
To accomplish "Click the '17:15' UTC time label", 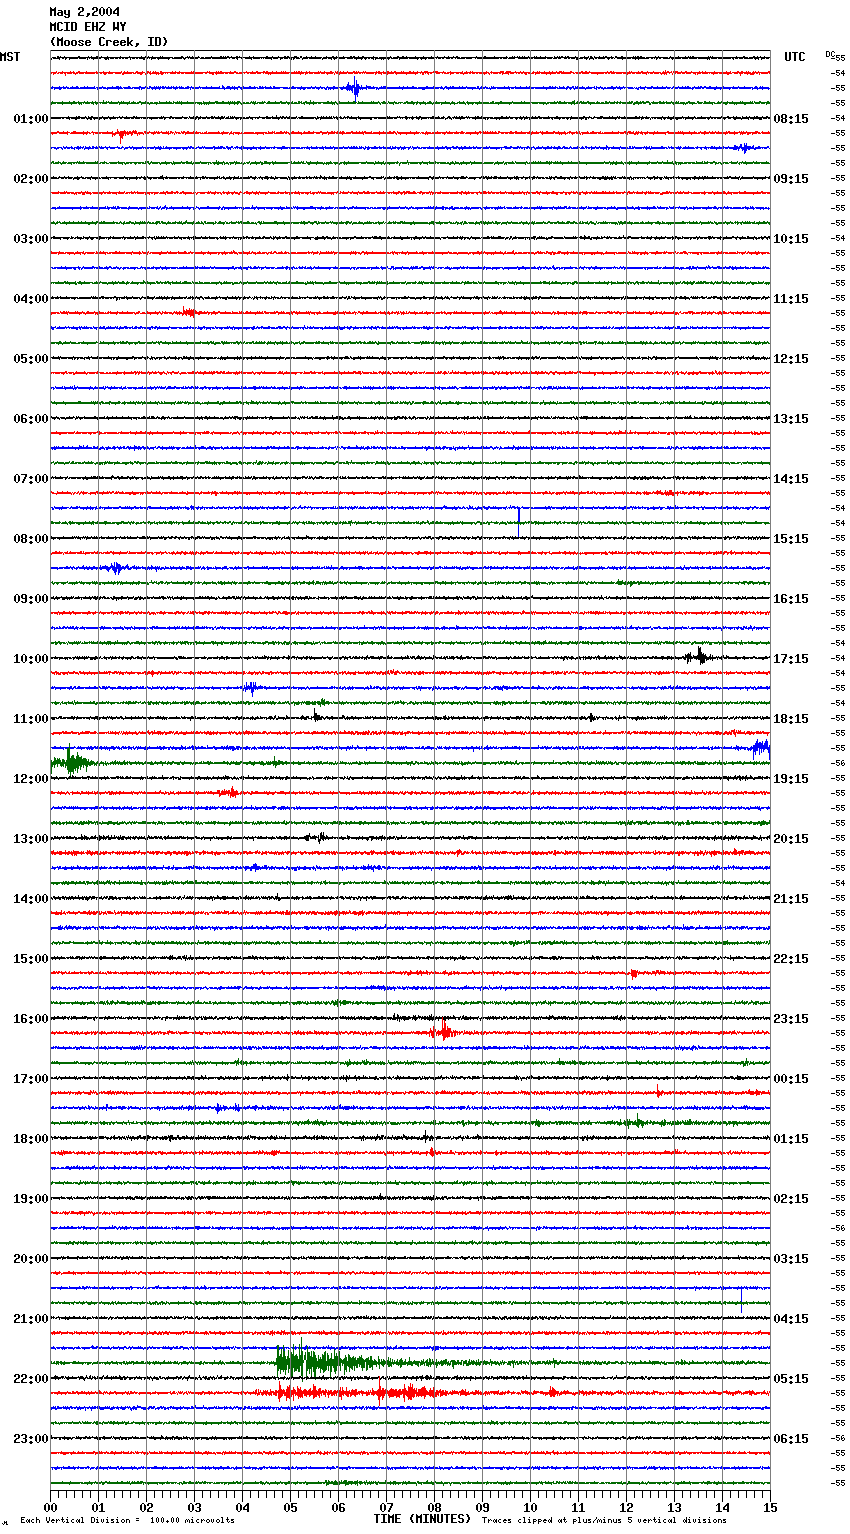I will (x=791, y=659).
